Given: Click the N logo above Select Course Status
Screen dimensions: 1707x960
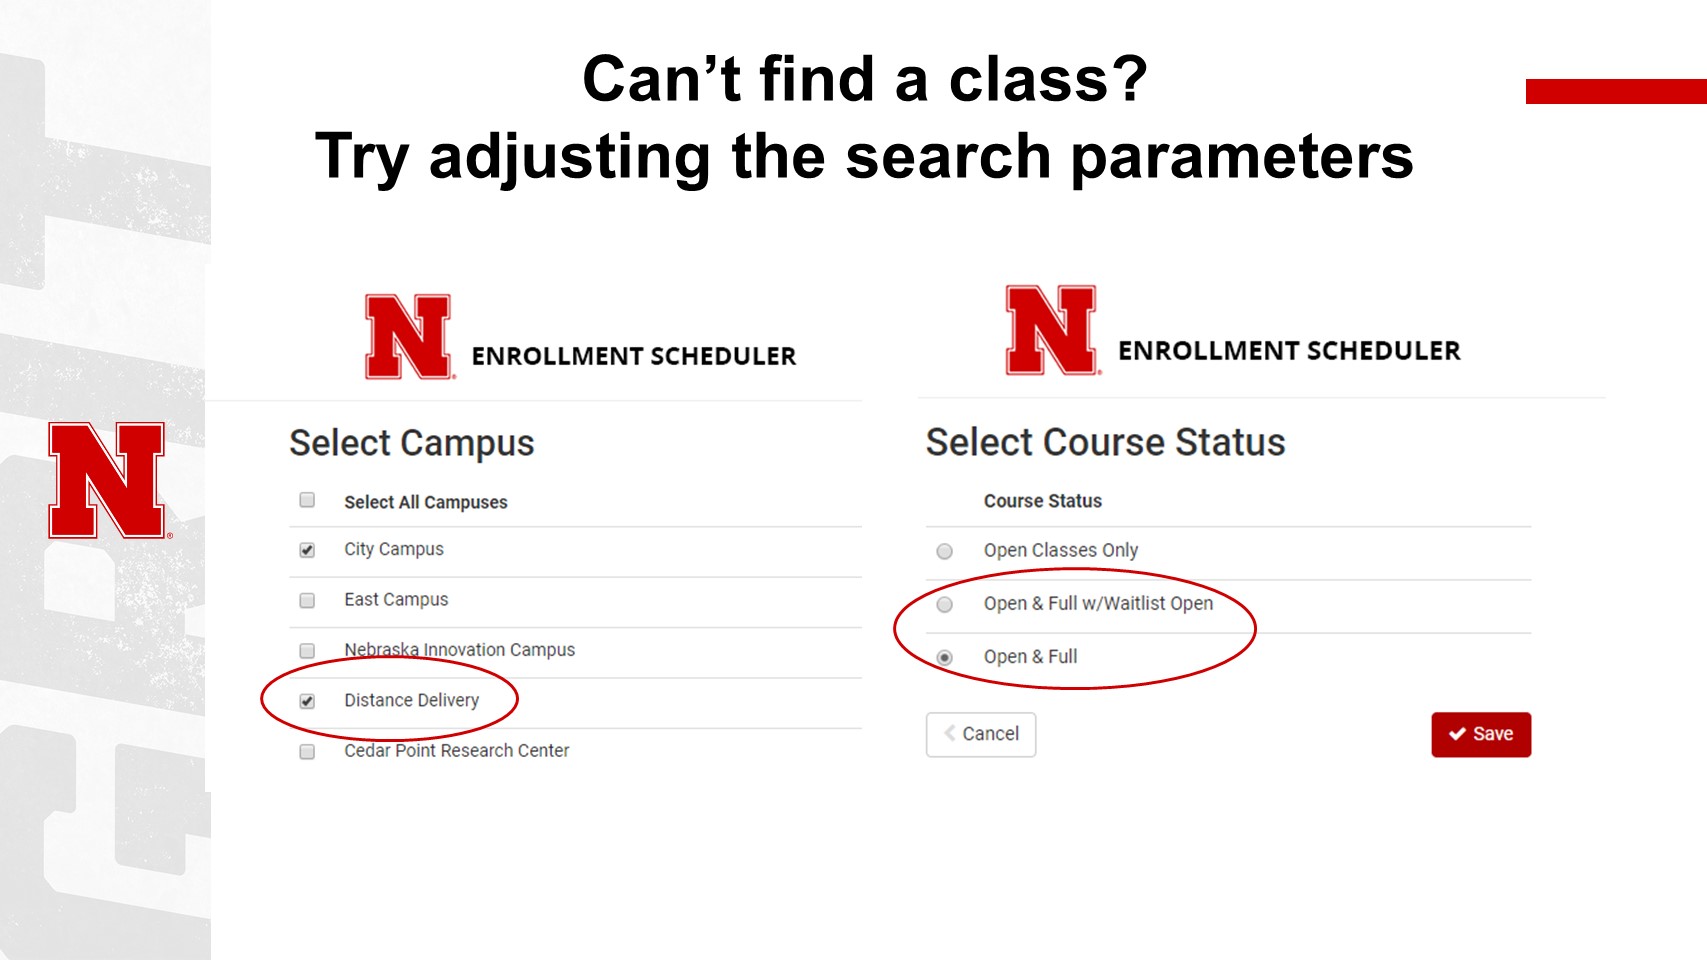Looking at the screenshot, I should pyautogui.click(x=1051, y=331).
